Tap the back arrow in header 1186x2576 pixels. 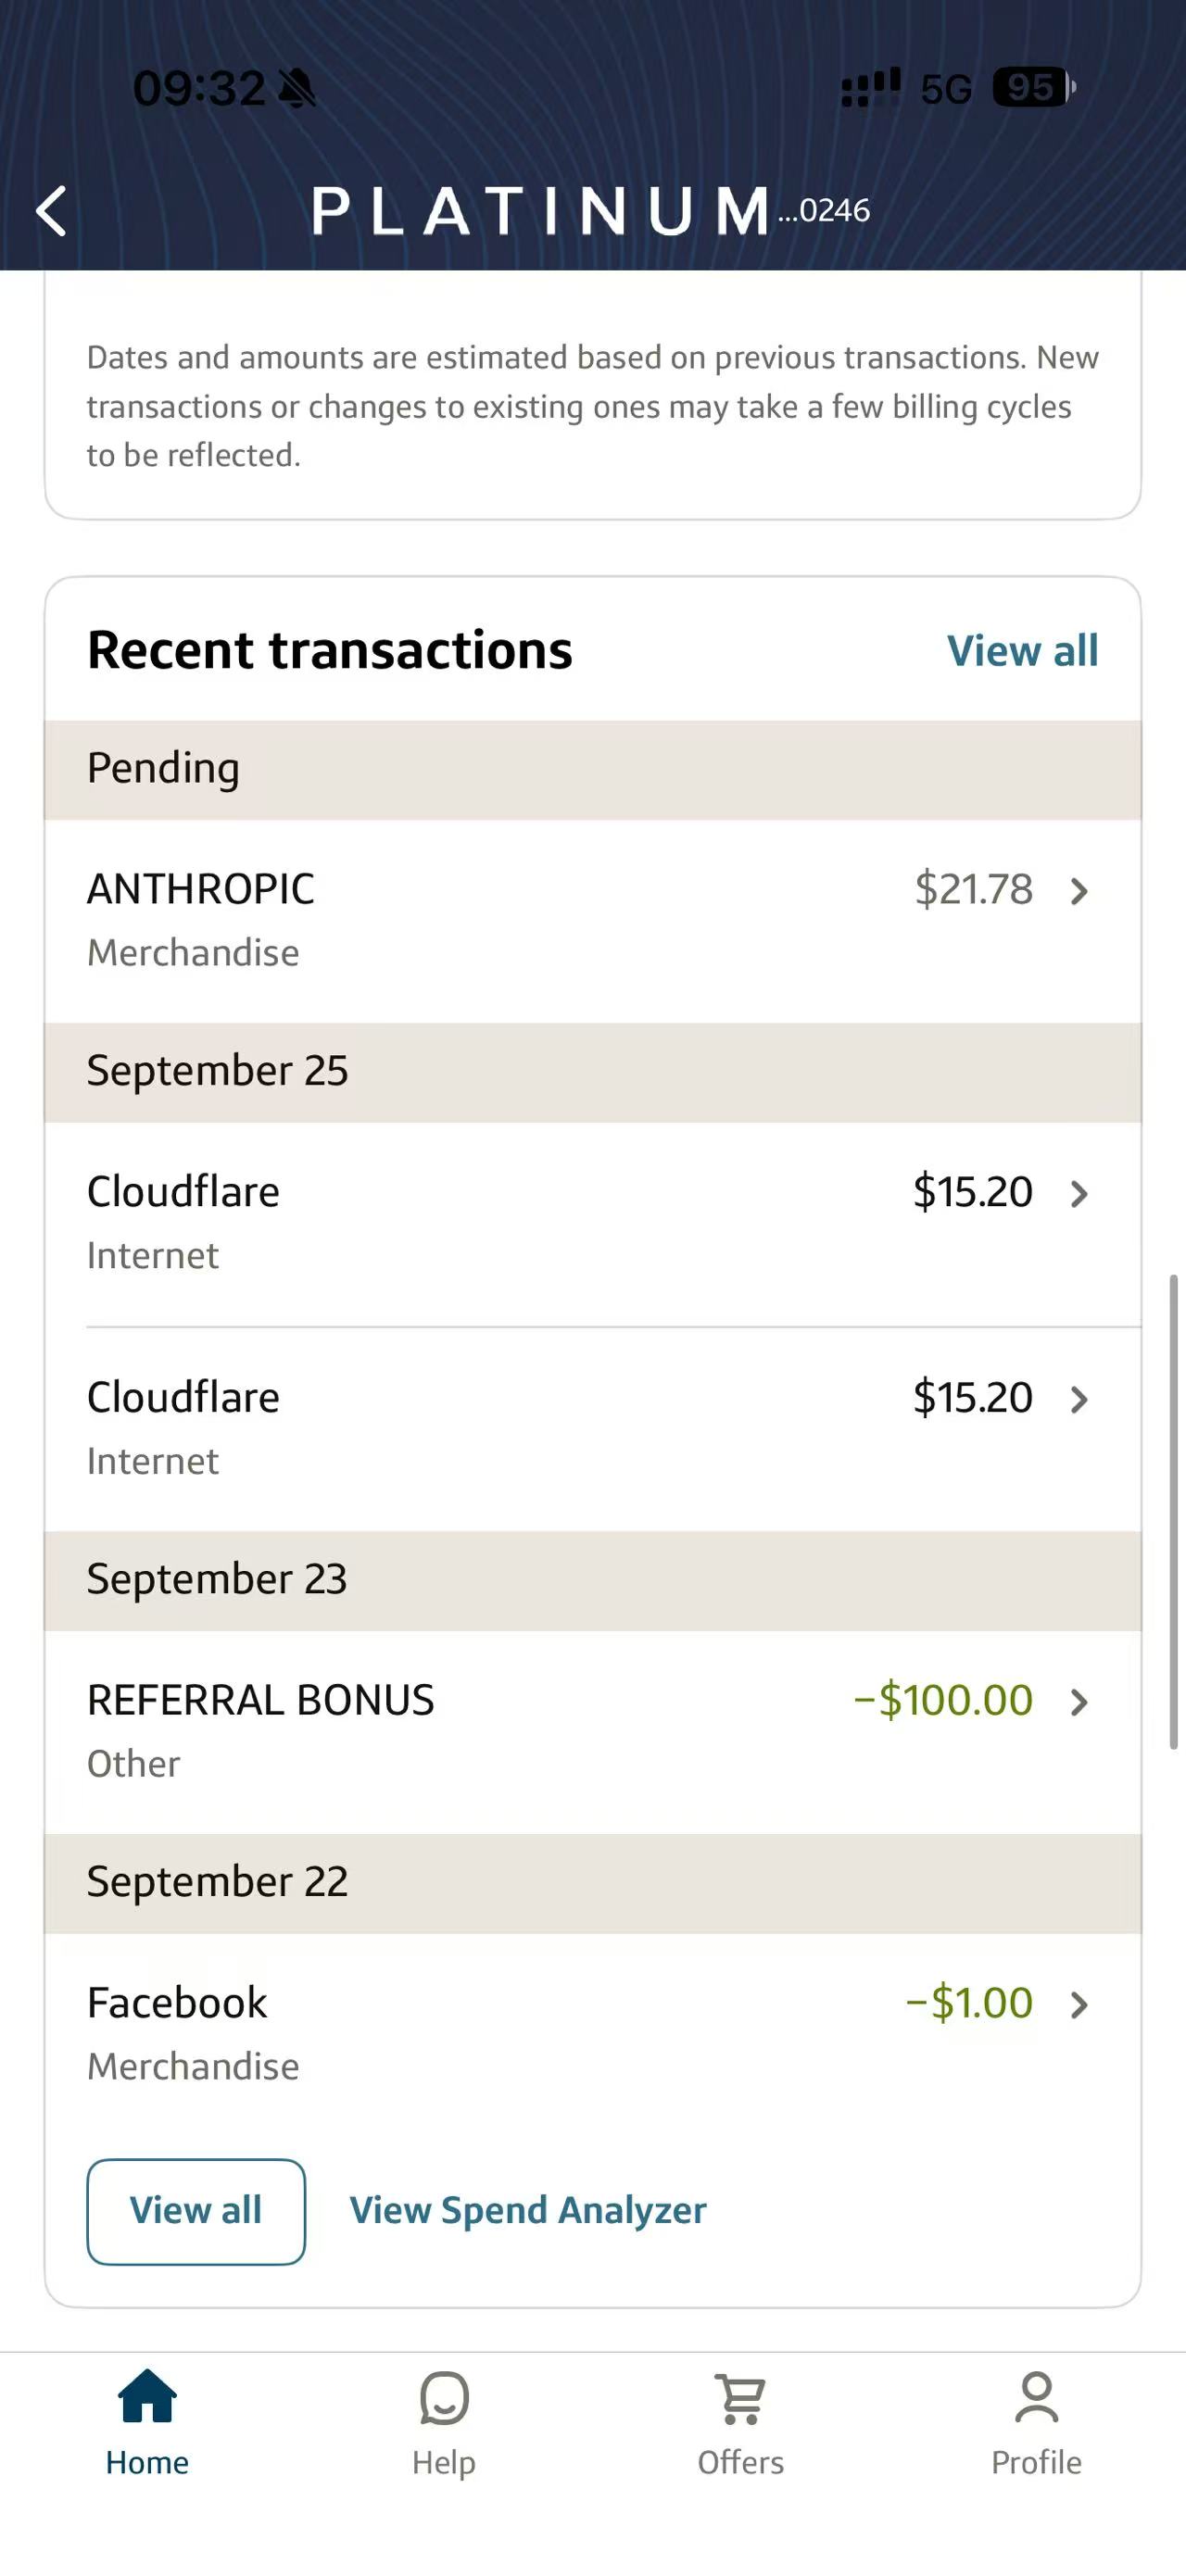tap(51, 211)
